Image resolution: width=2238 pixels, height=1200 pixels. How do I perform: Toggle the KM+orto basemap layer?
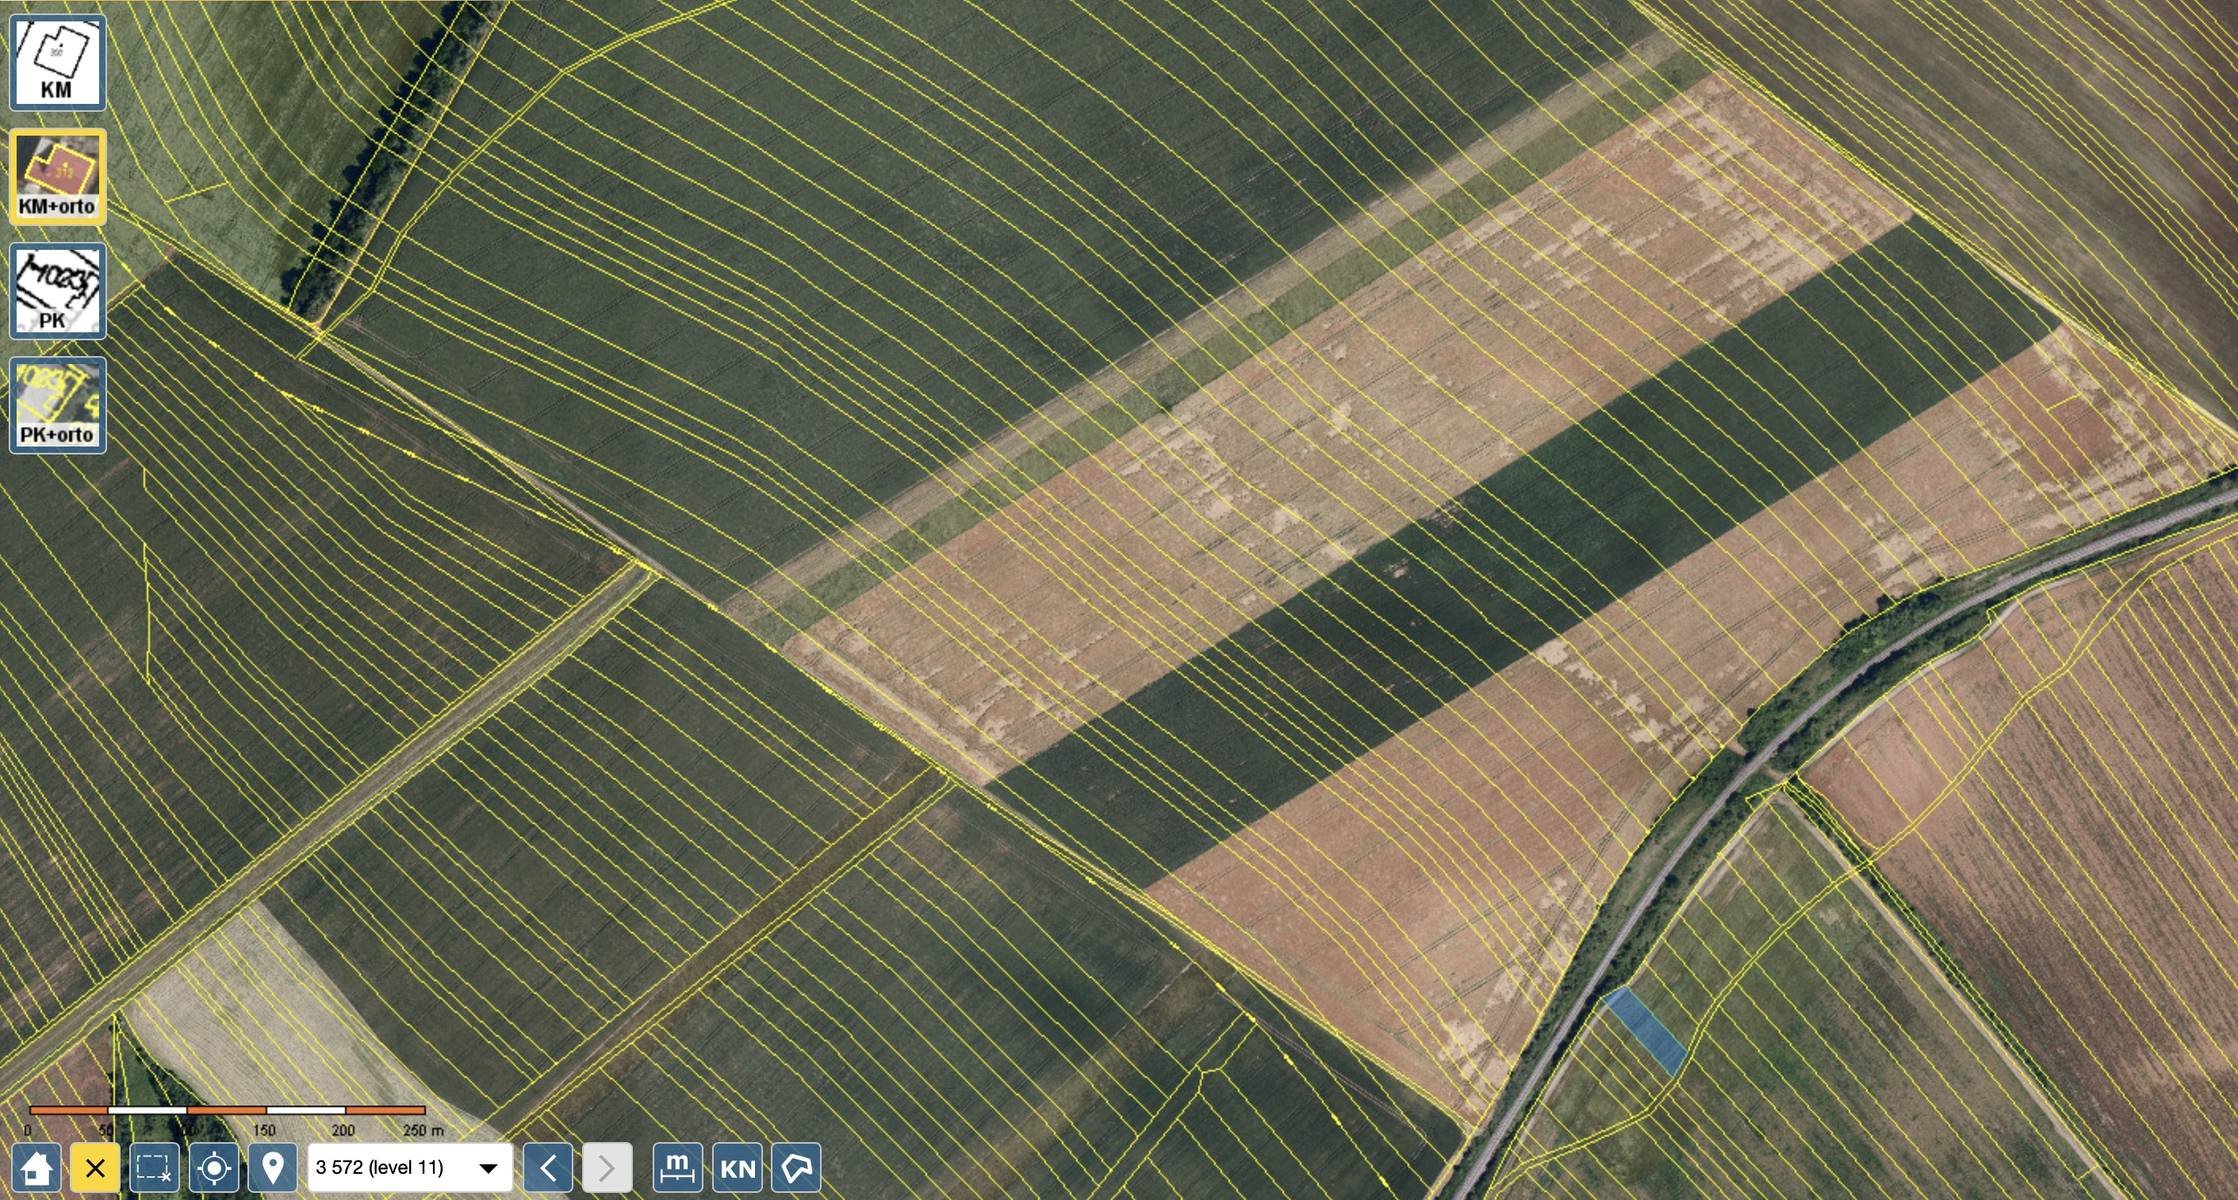pos(57,176)
